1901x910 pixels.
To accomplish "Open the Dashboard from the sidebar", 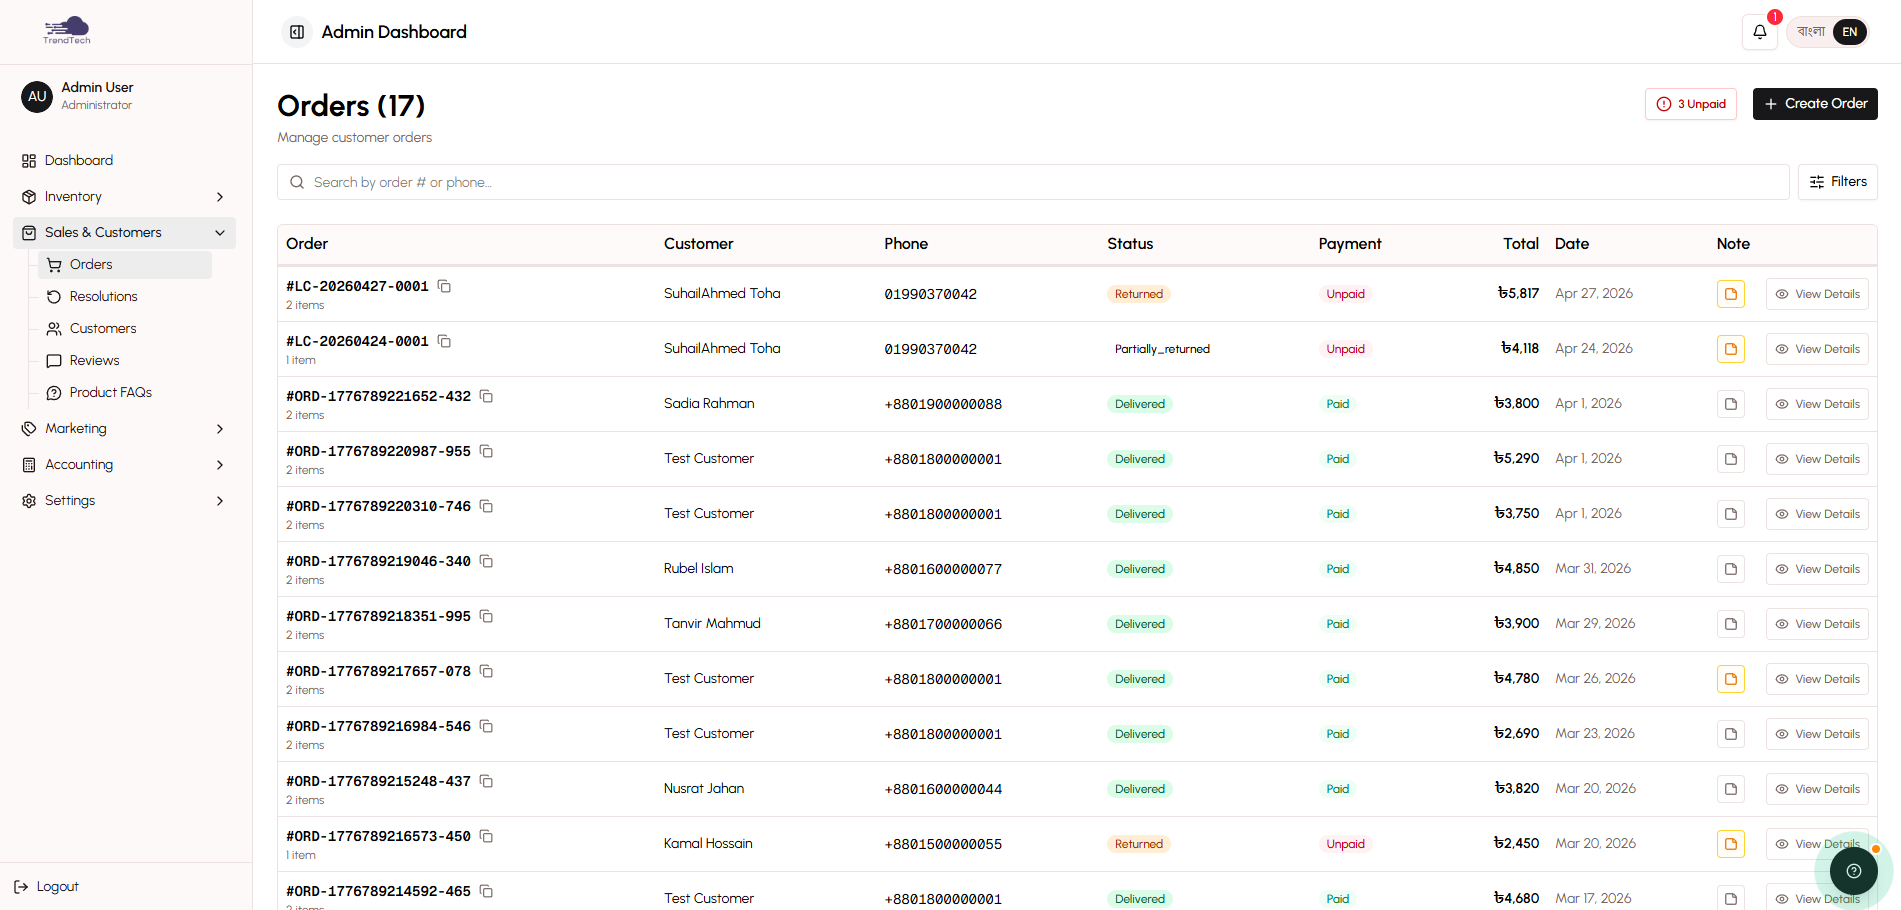I will 78,160.
